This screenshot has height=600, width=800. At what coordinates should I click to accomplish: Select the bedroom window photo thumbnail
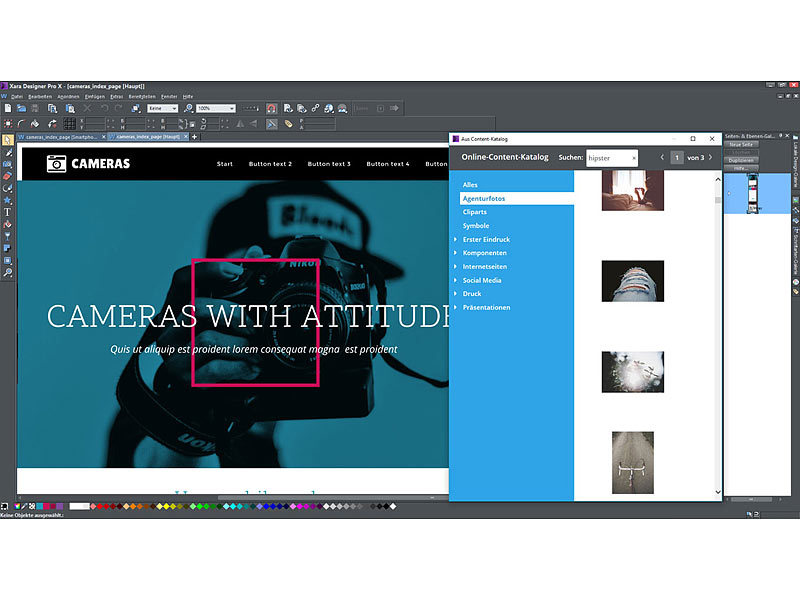pyautogui.click(x=633, y=190)
